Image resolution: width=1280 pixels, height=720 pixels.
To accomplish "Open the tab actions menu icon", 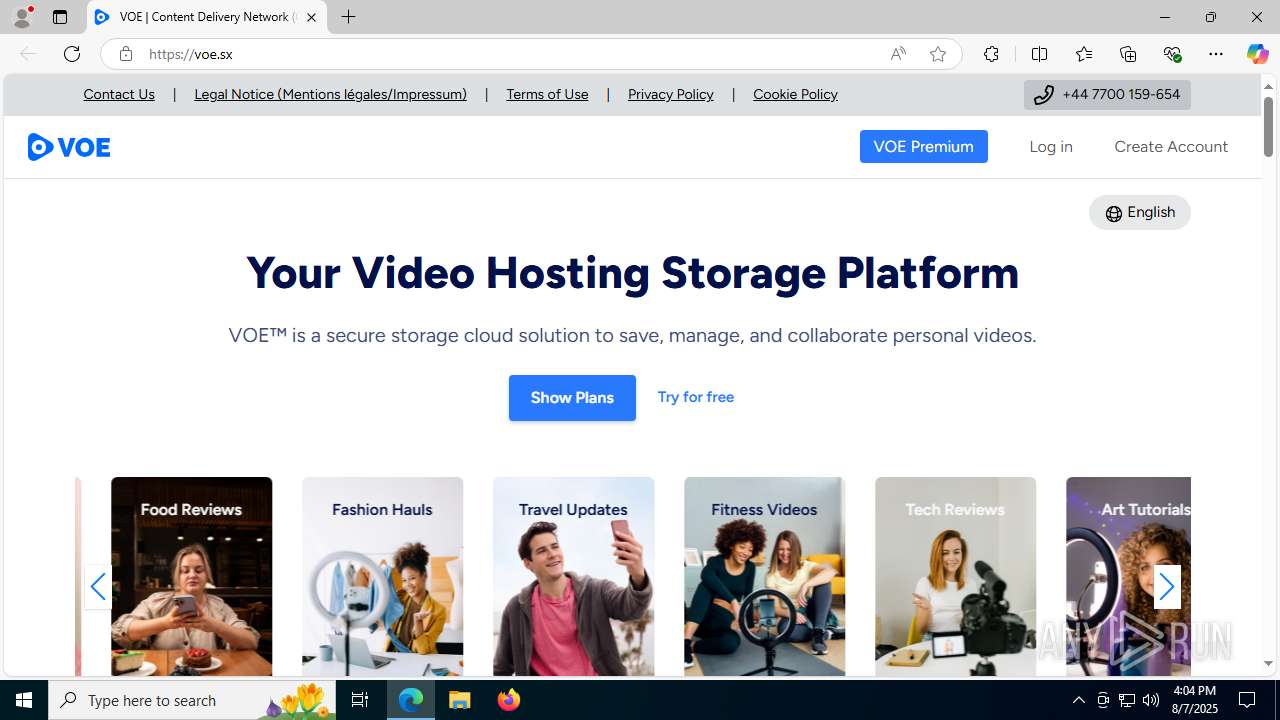I will point(60,17).
